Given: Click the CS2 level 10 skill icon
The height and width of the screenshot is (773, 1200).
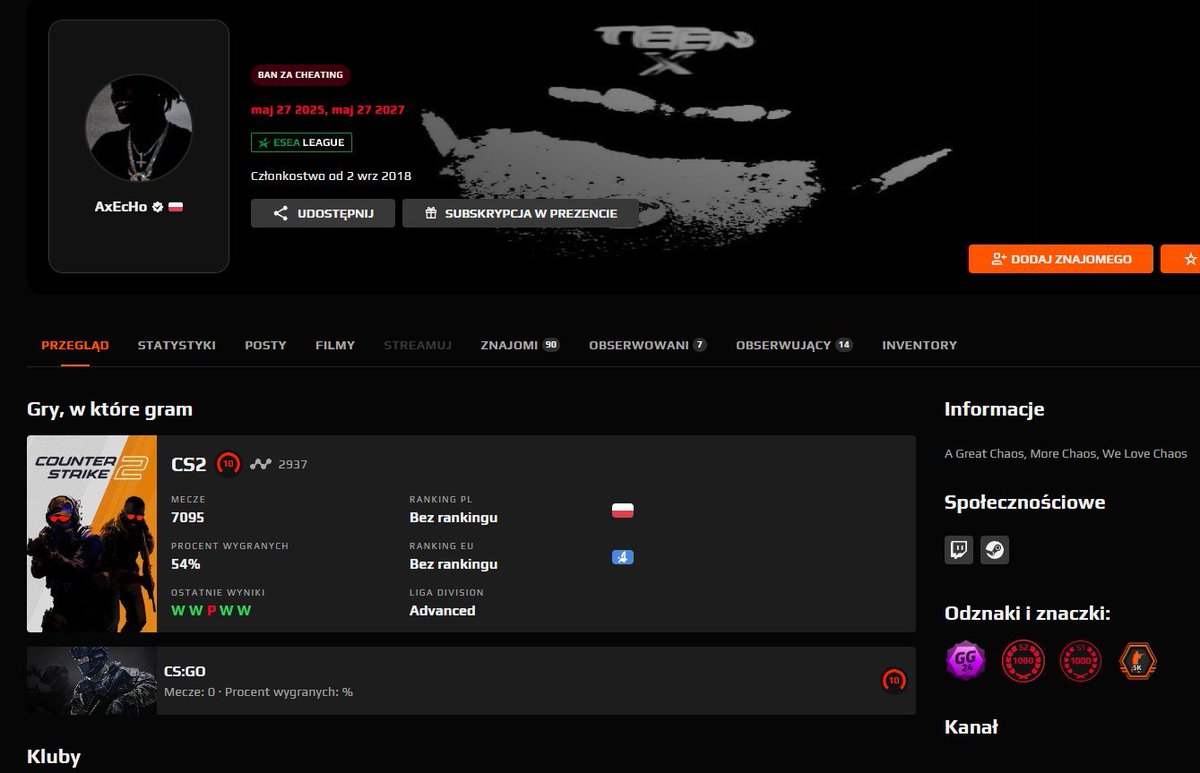Looking at the screenshot, I should pos(229,464).
